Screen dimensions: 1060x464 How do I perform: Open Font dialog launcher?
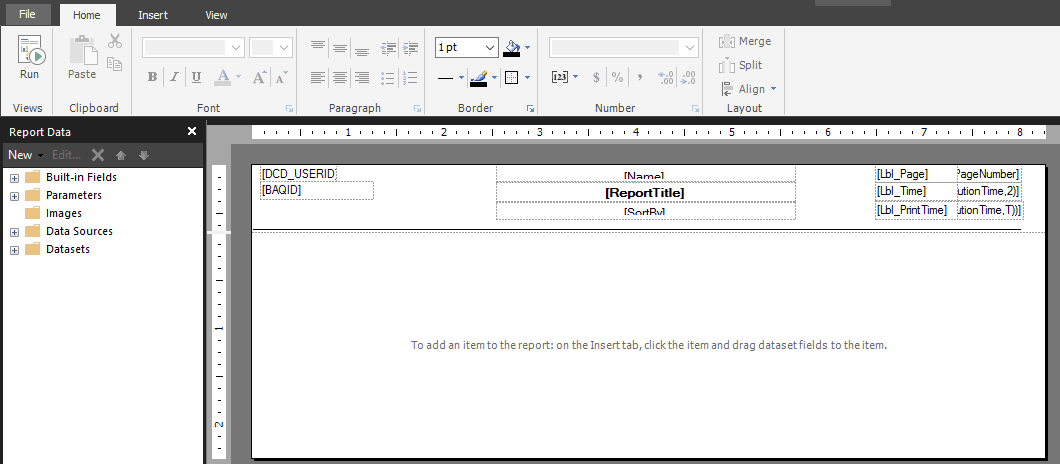pyautogui.click(x=289, y=108)
